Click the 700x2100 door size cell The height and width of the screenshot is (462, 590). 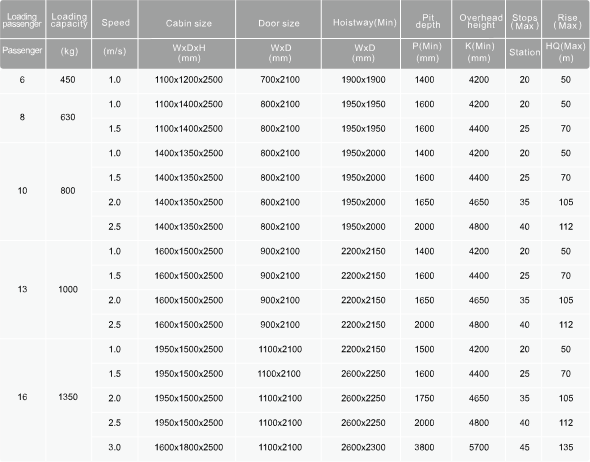(280, 80)
